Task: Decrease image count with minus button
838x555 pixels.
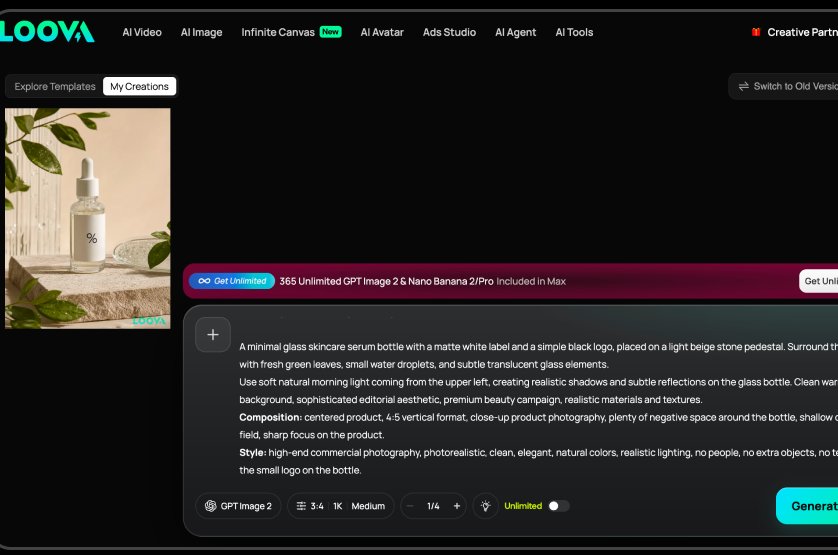Action: 410,506
